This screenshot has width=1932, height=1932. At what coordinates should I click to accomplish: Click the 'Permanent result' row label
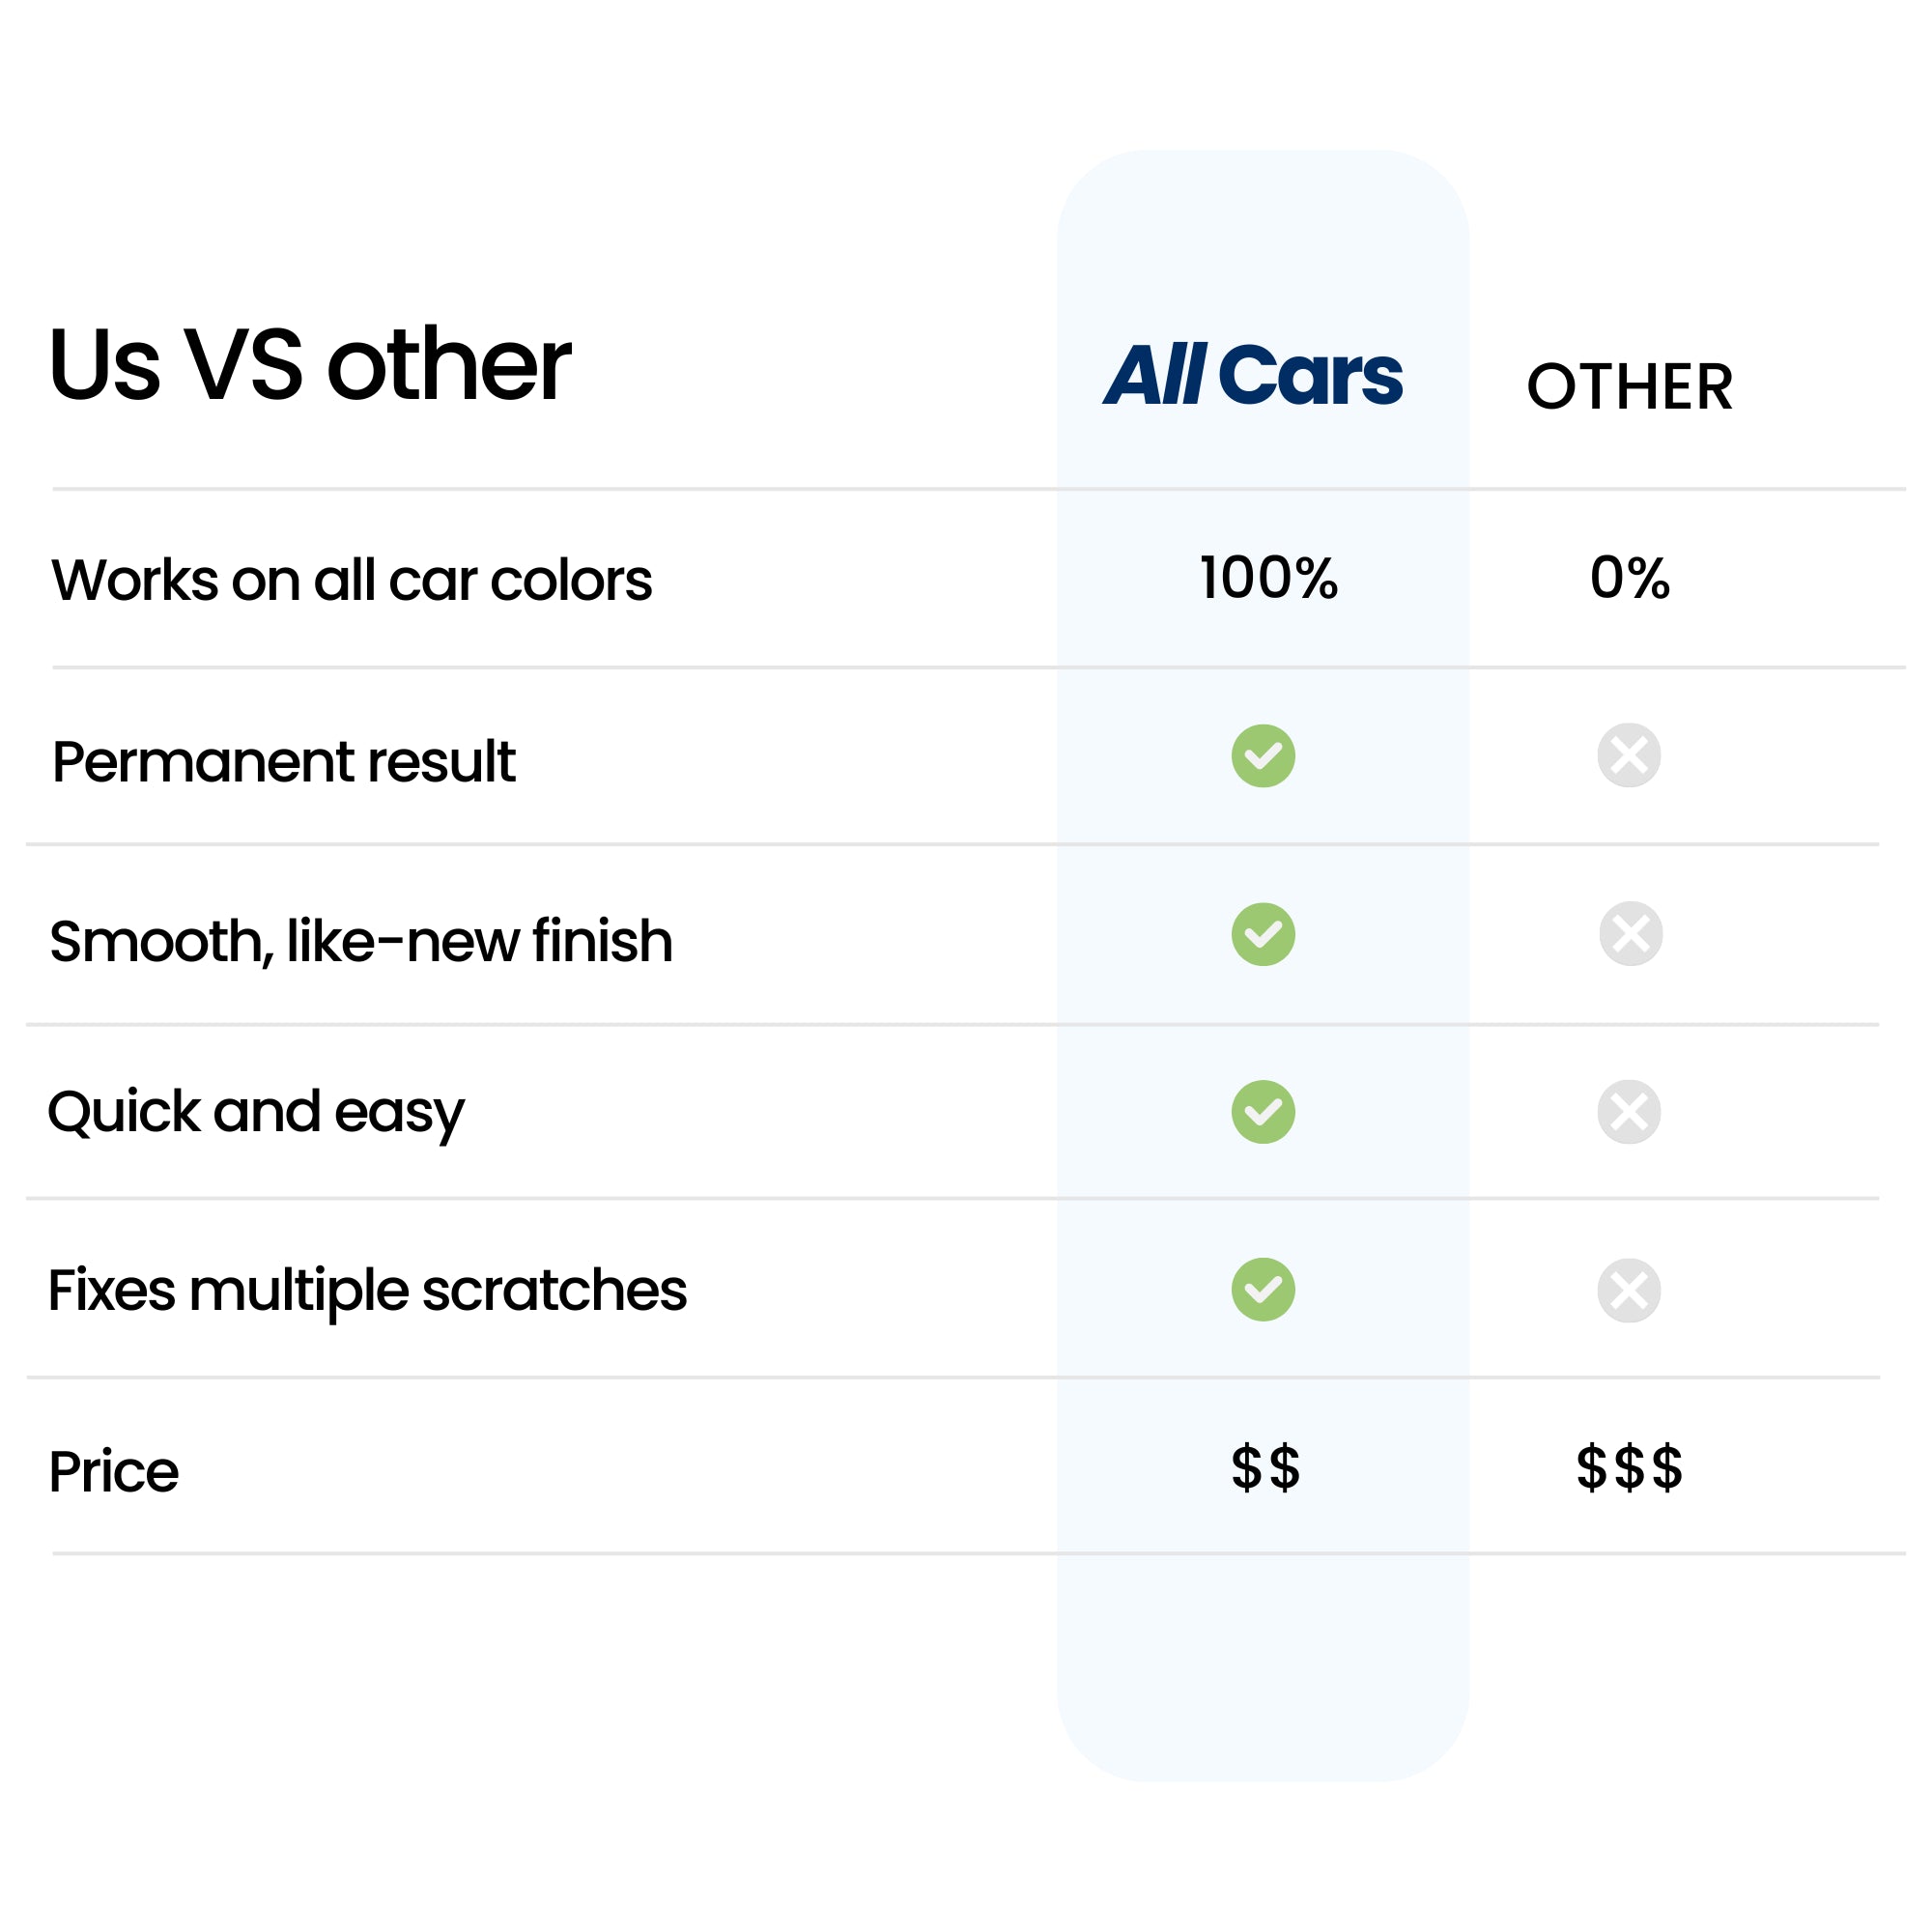point(283,762)
